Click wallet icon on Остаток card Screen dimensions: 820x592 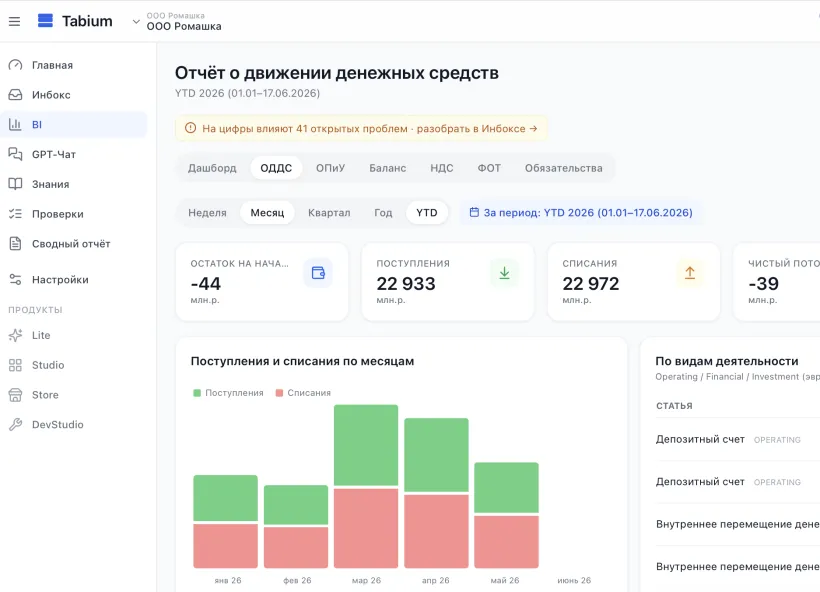tap(318, 273)
